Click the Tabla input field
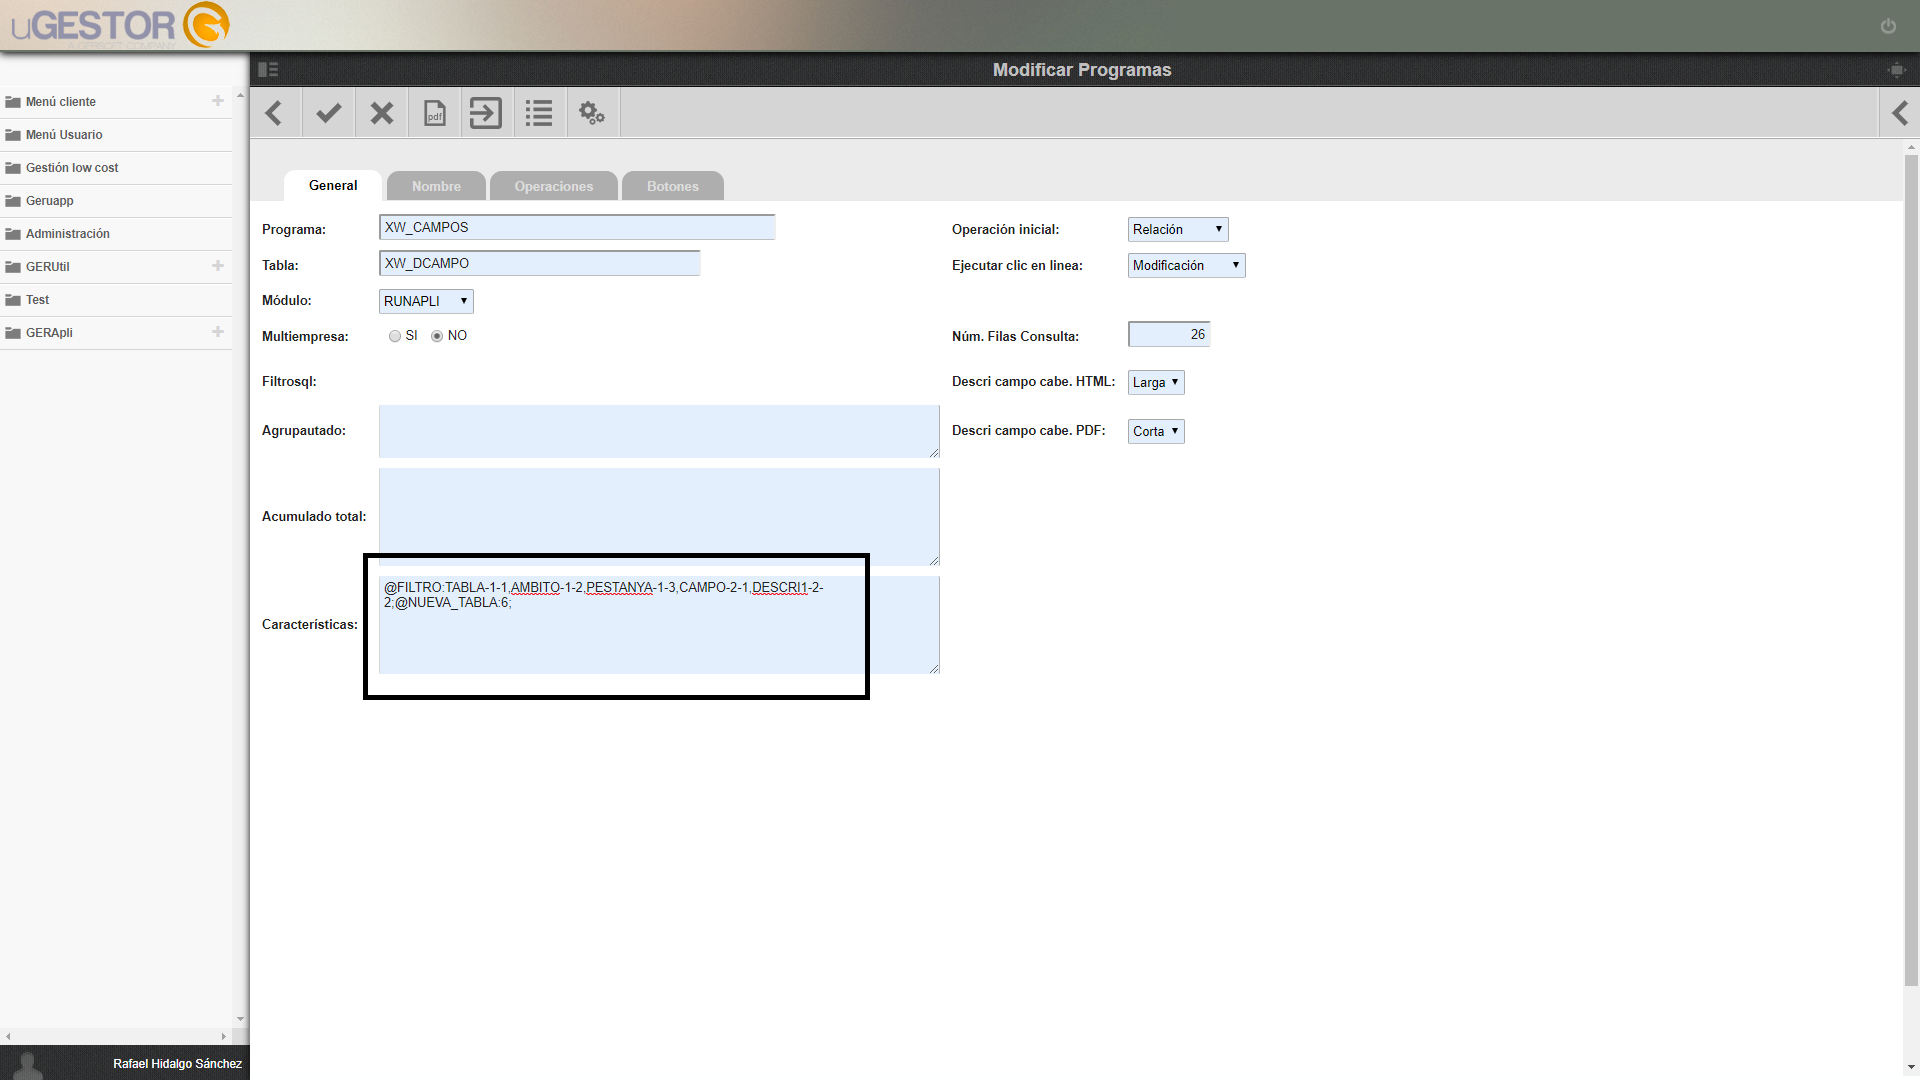Image resolution: width=1920 pixels, height=1080 pixels. click(540, 264)
